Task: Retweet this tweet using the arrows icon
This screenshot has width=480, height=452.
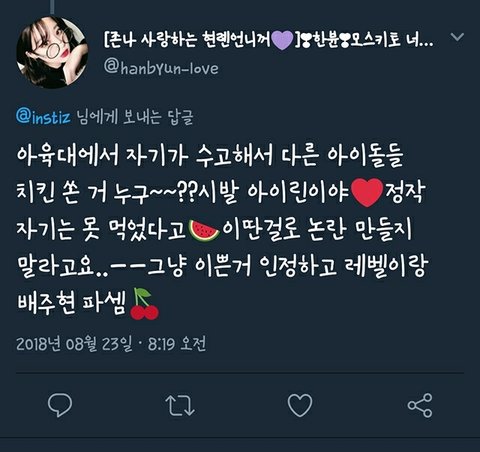Action: pyautogui.click(x=180, y=405)
